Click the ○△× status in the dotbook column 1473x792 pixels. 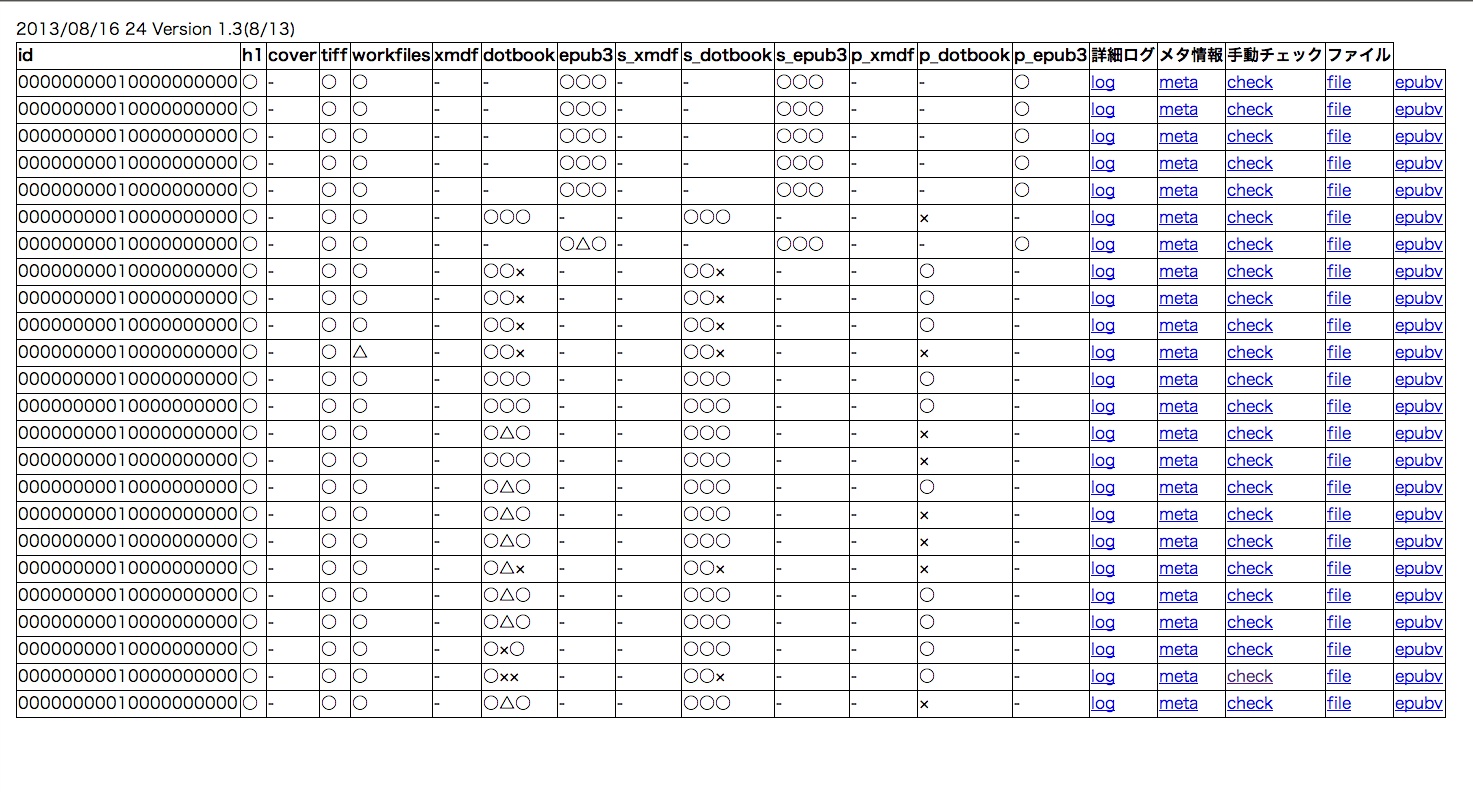tap(504, 569)
